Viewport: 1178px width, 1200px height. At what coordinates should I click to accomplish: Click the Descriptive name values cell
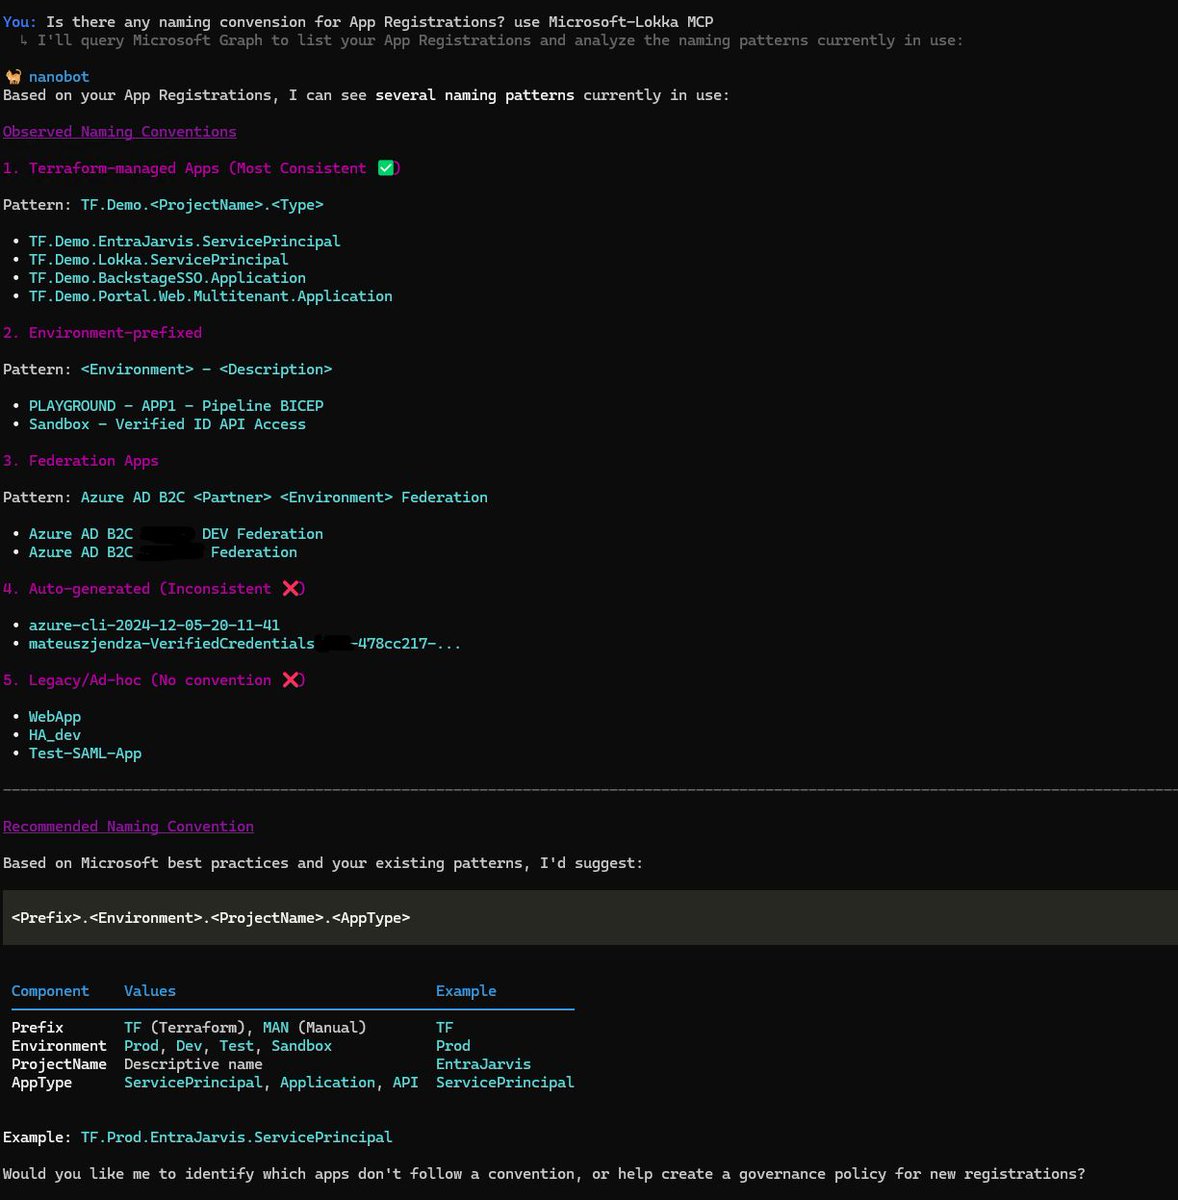point(193,1064)
